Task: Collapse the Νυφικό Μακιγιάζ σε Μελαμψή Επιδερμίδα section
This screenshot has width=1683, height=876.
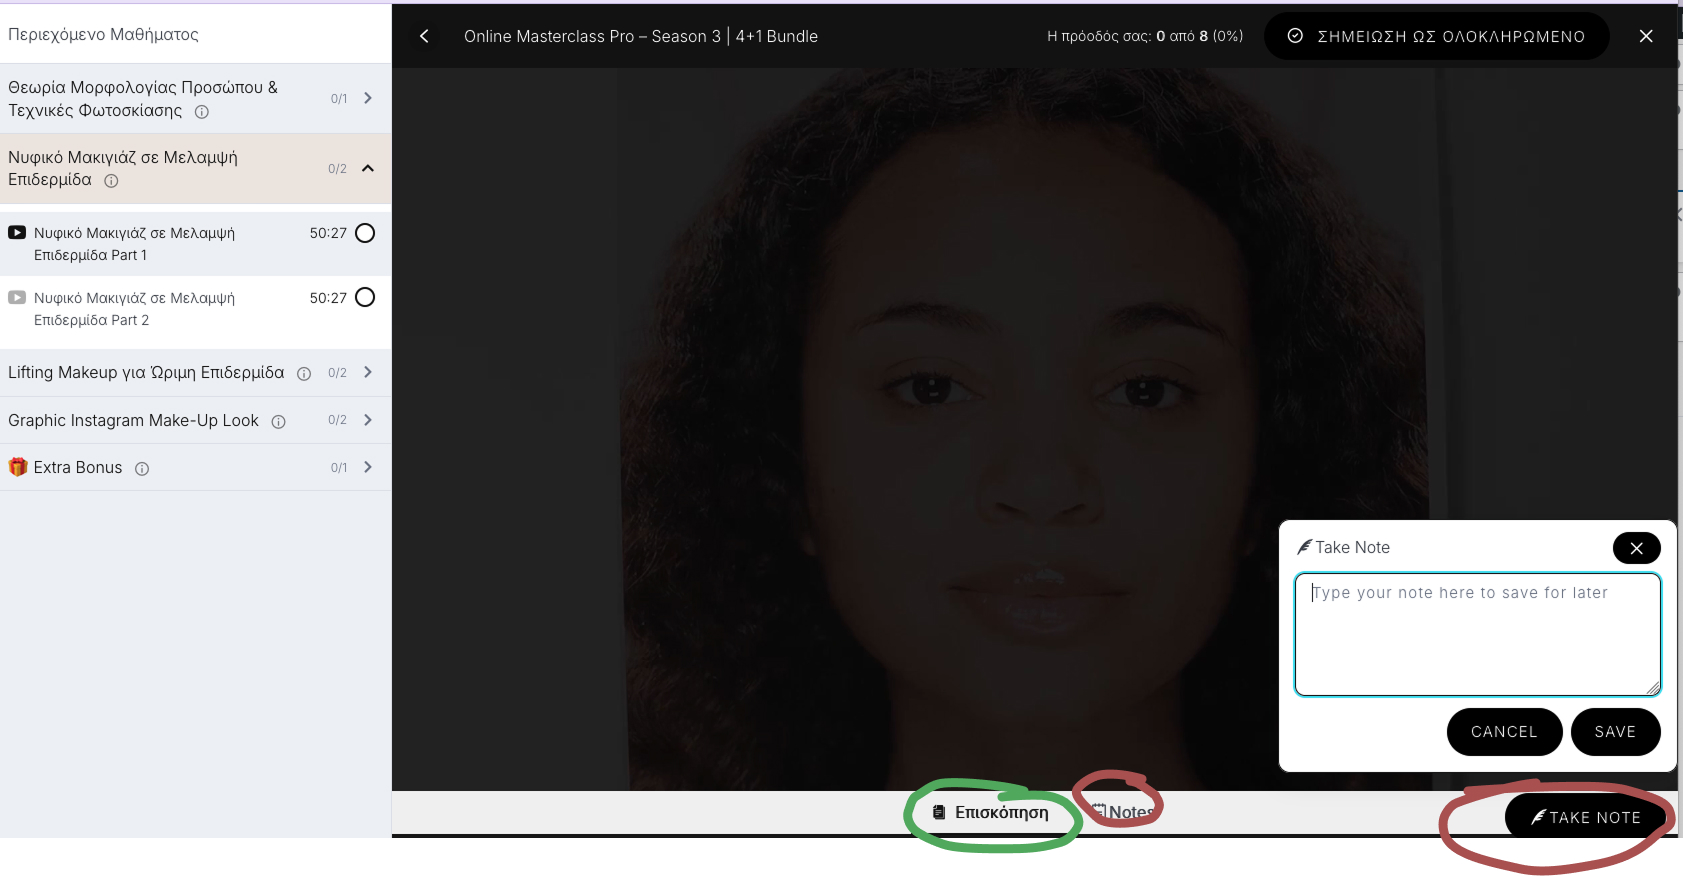Action: pyautogui.click(x=368, y=168)
